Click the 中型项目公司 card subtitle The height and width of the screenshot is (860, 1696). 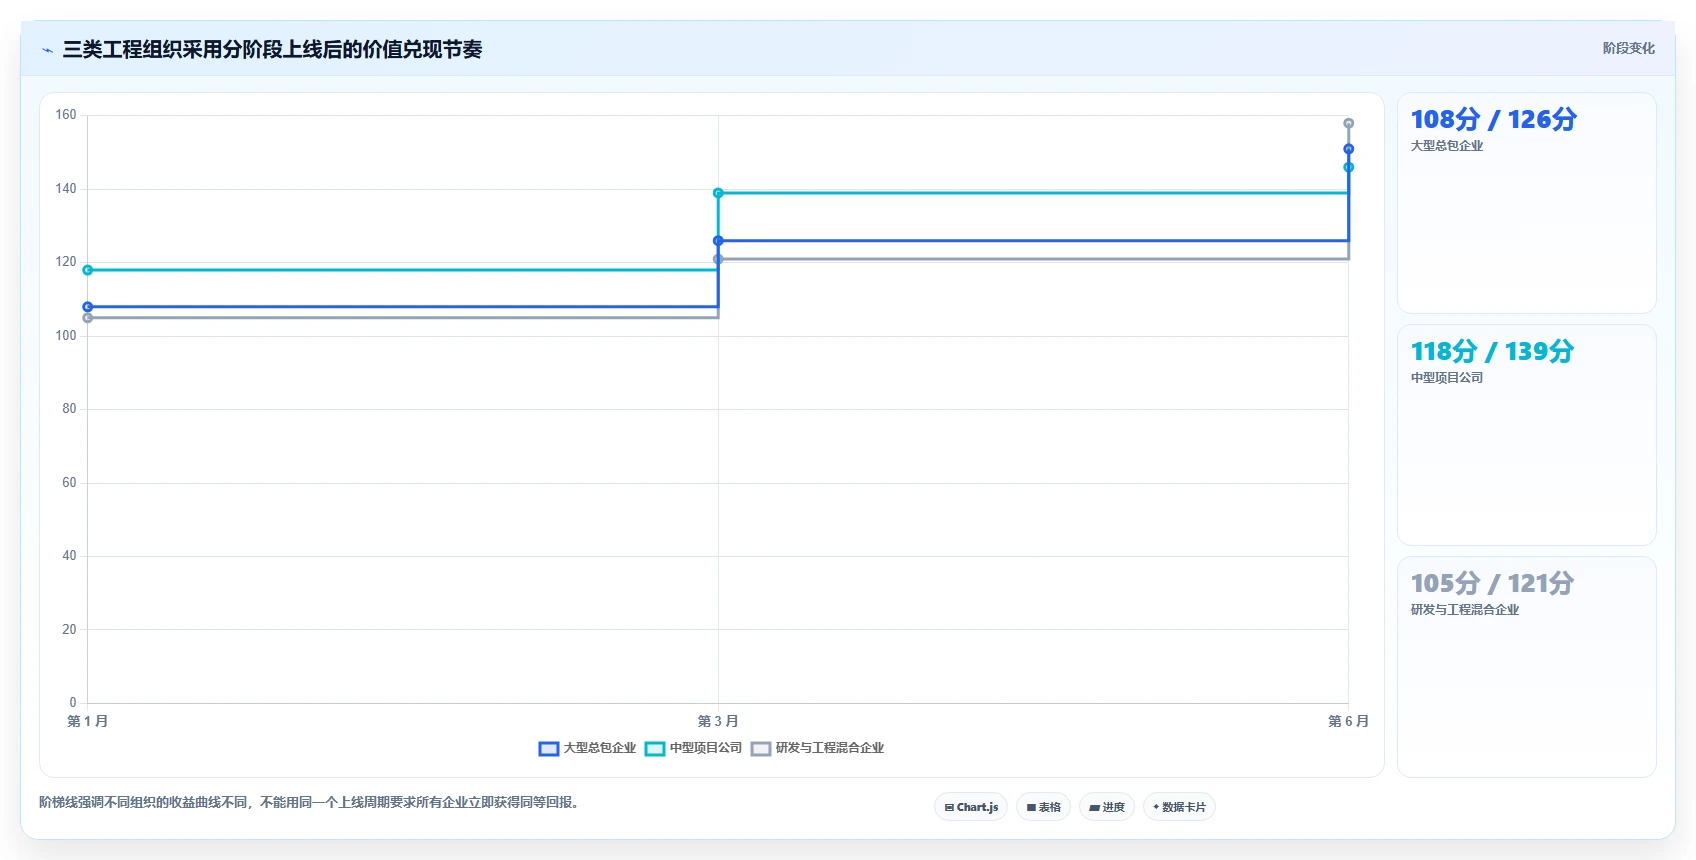tap(1447, 378)
